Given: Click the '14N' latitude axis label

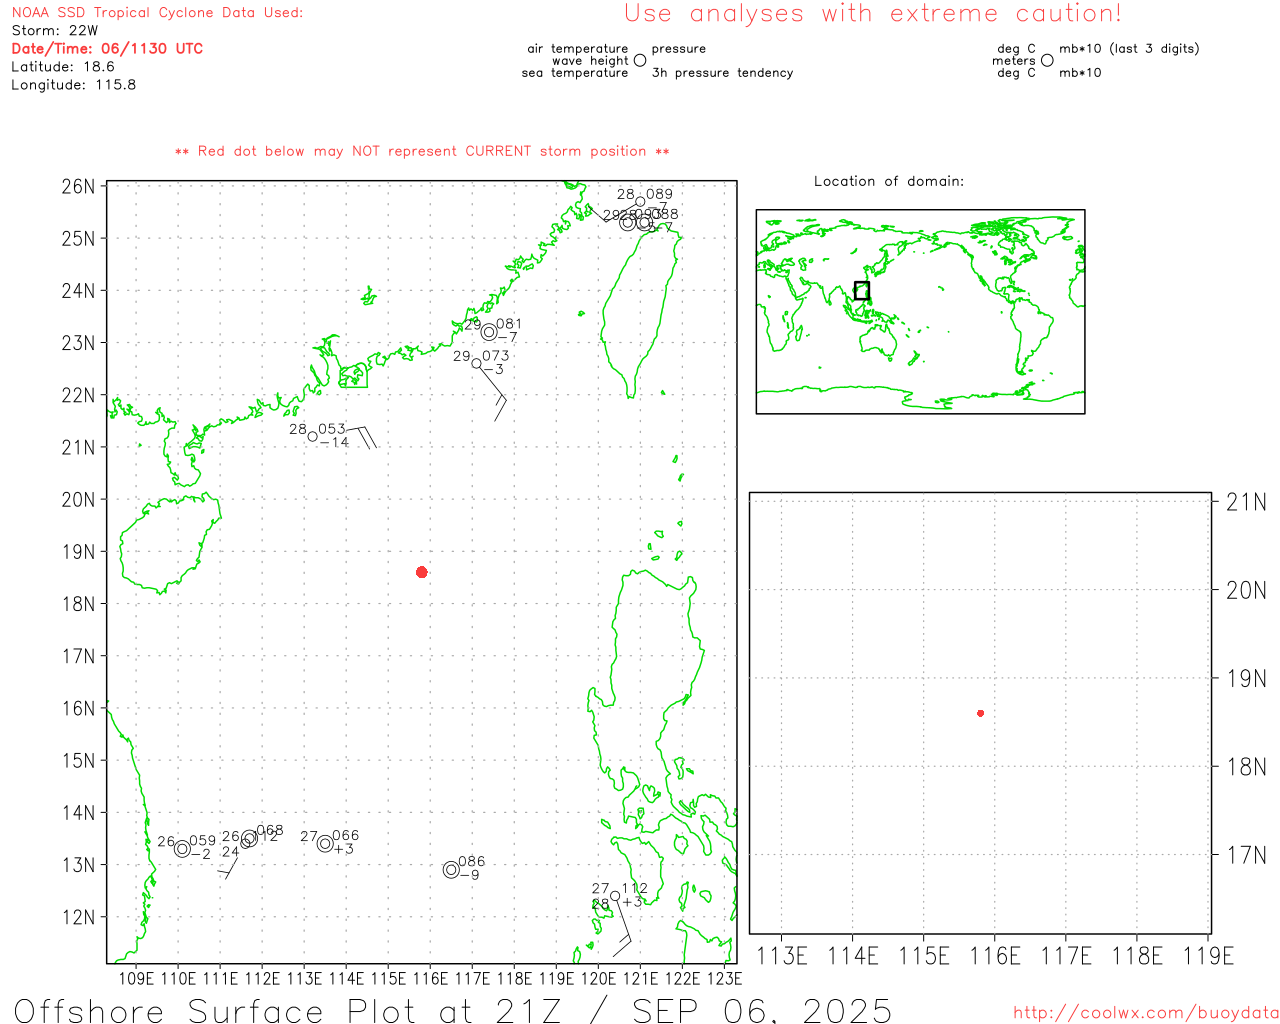Looking at the screenshot, I should click(x=78, y=812).
